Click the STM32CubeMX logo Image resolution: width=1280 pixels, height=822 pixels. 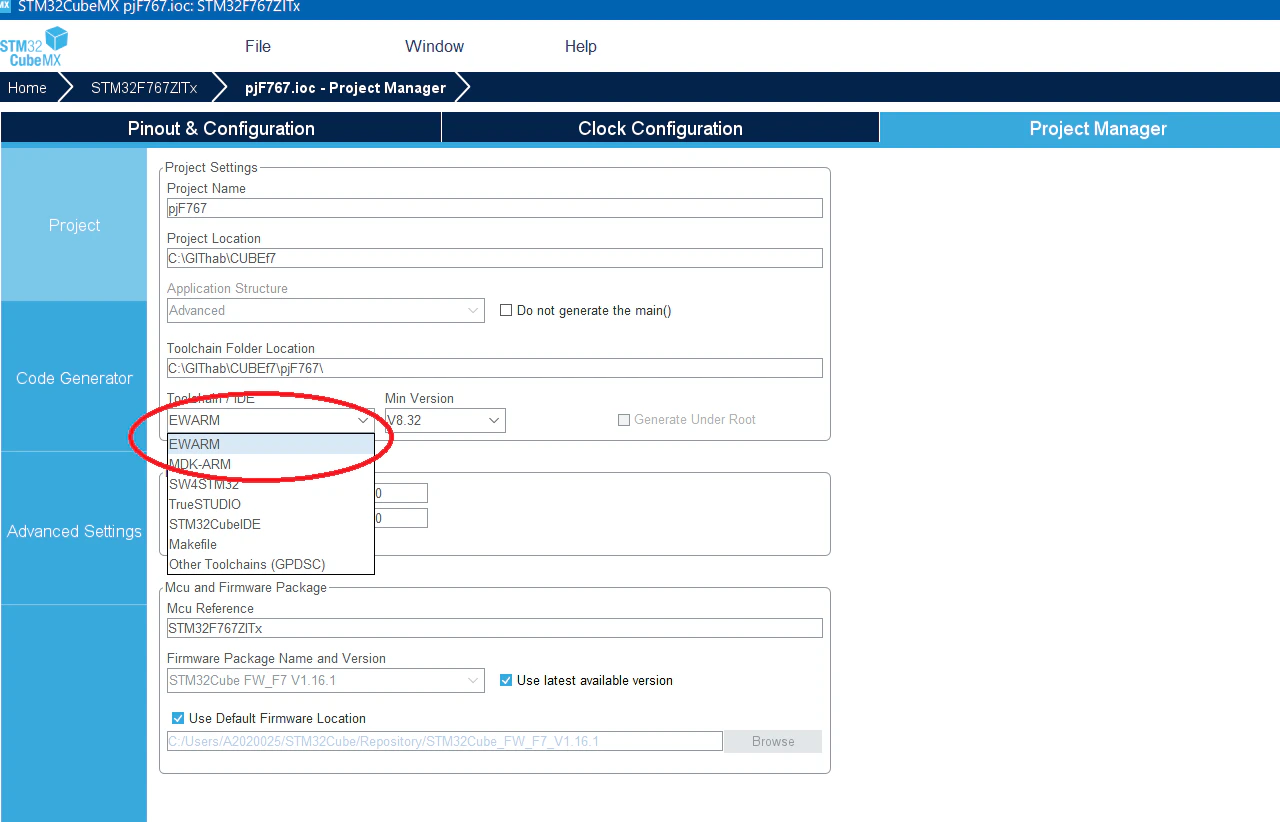point(34,47)
